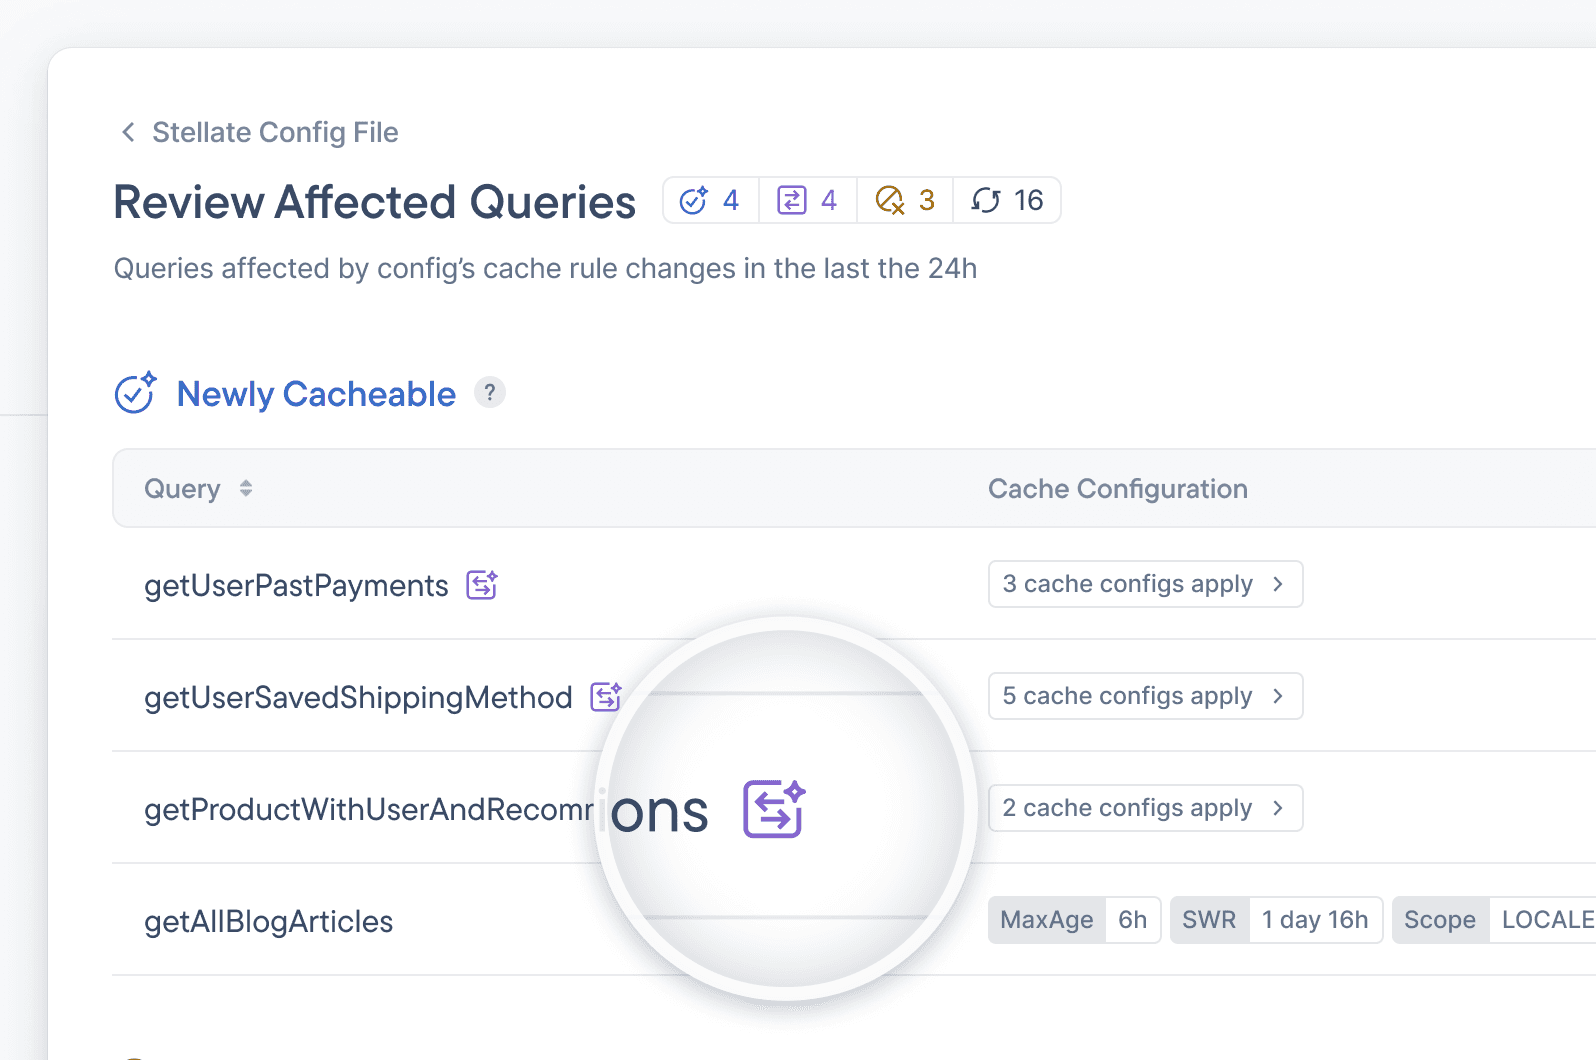This screenshot has width=1596, height=1060.
Task: Click the back chevron beside Stellate Config File
Action: pos(128,132)
